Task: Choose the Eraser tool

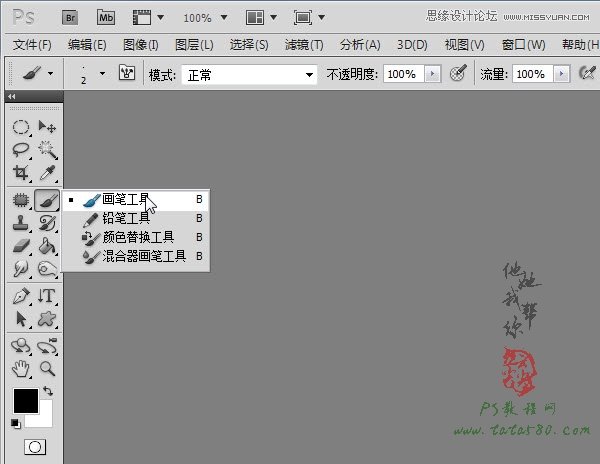Action: coord(20,246)
